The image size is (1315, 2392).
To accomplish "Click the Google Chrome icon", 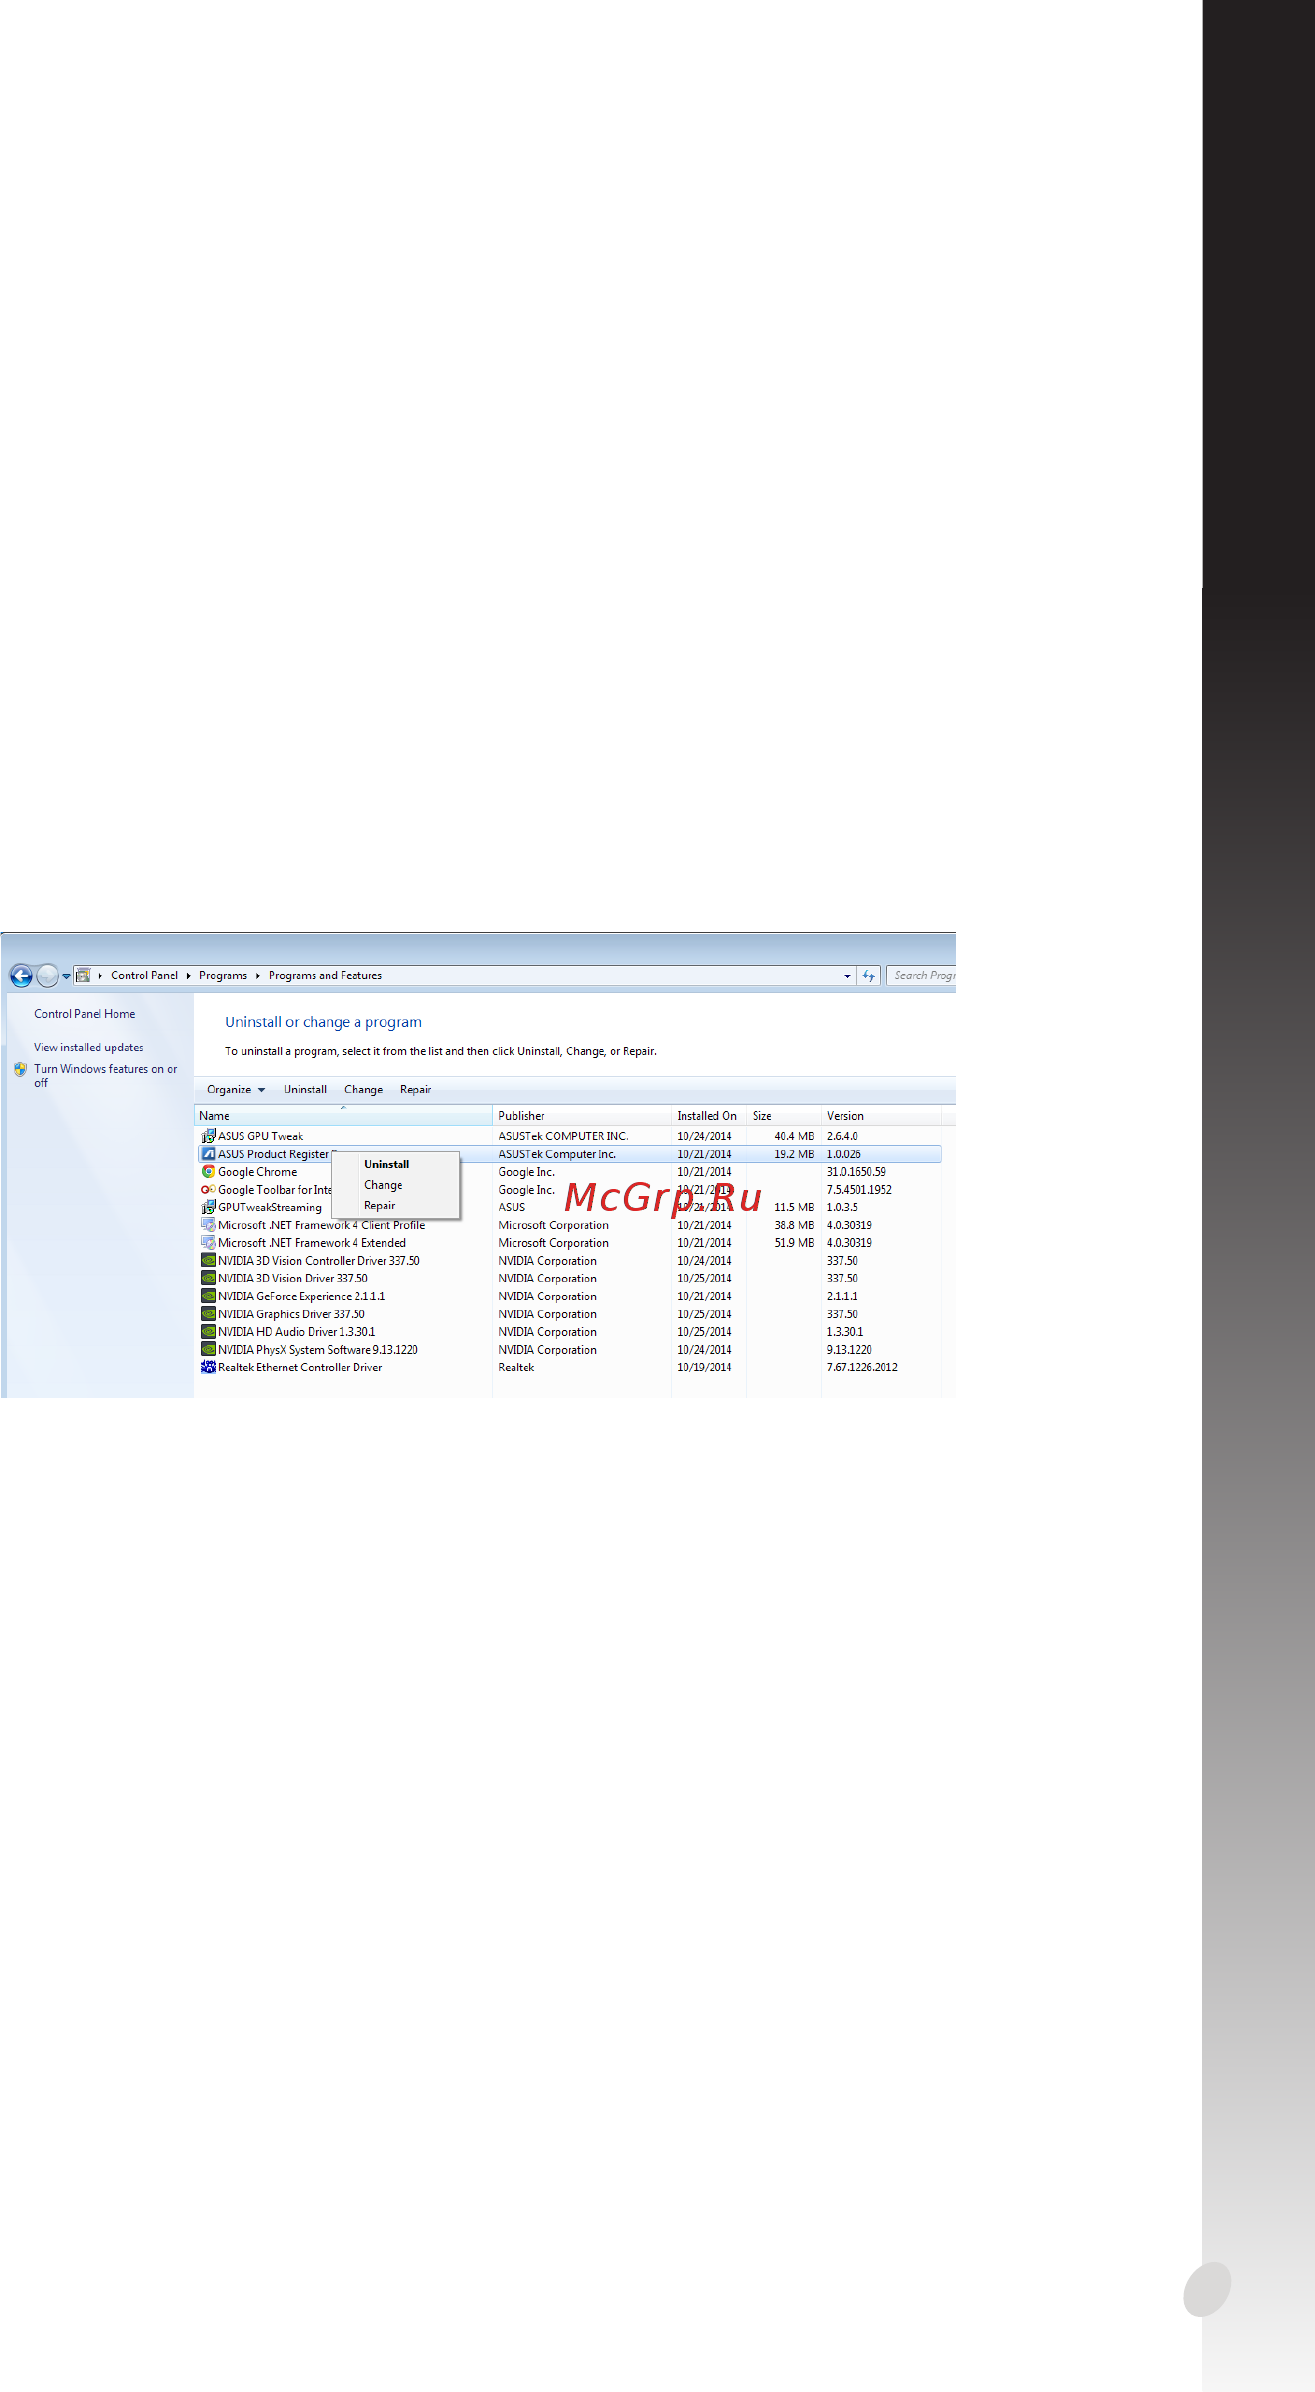I will [208, 1172].
